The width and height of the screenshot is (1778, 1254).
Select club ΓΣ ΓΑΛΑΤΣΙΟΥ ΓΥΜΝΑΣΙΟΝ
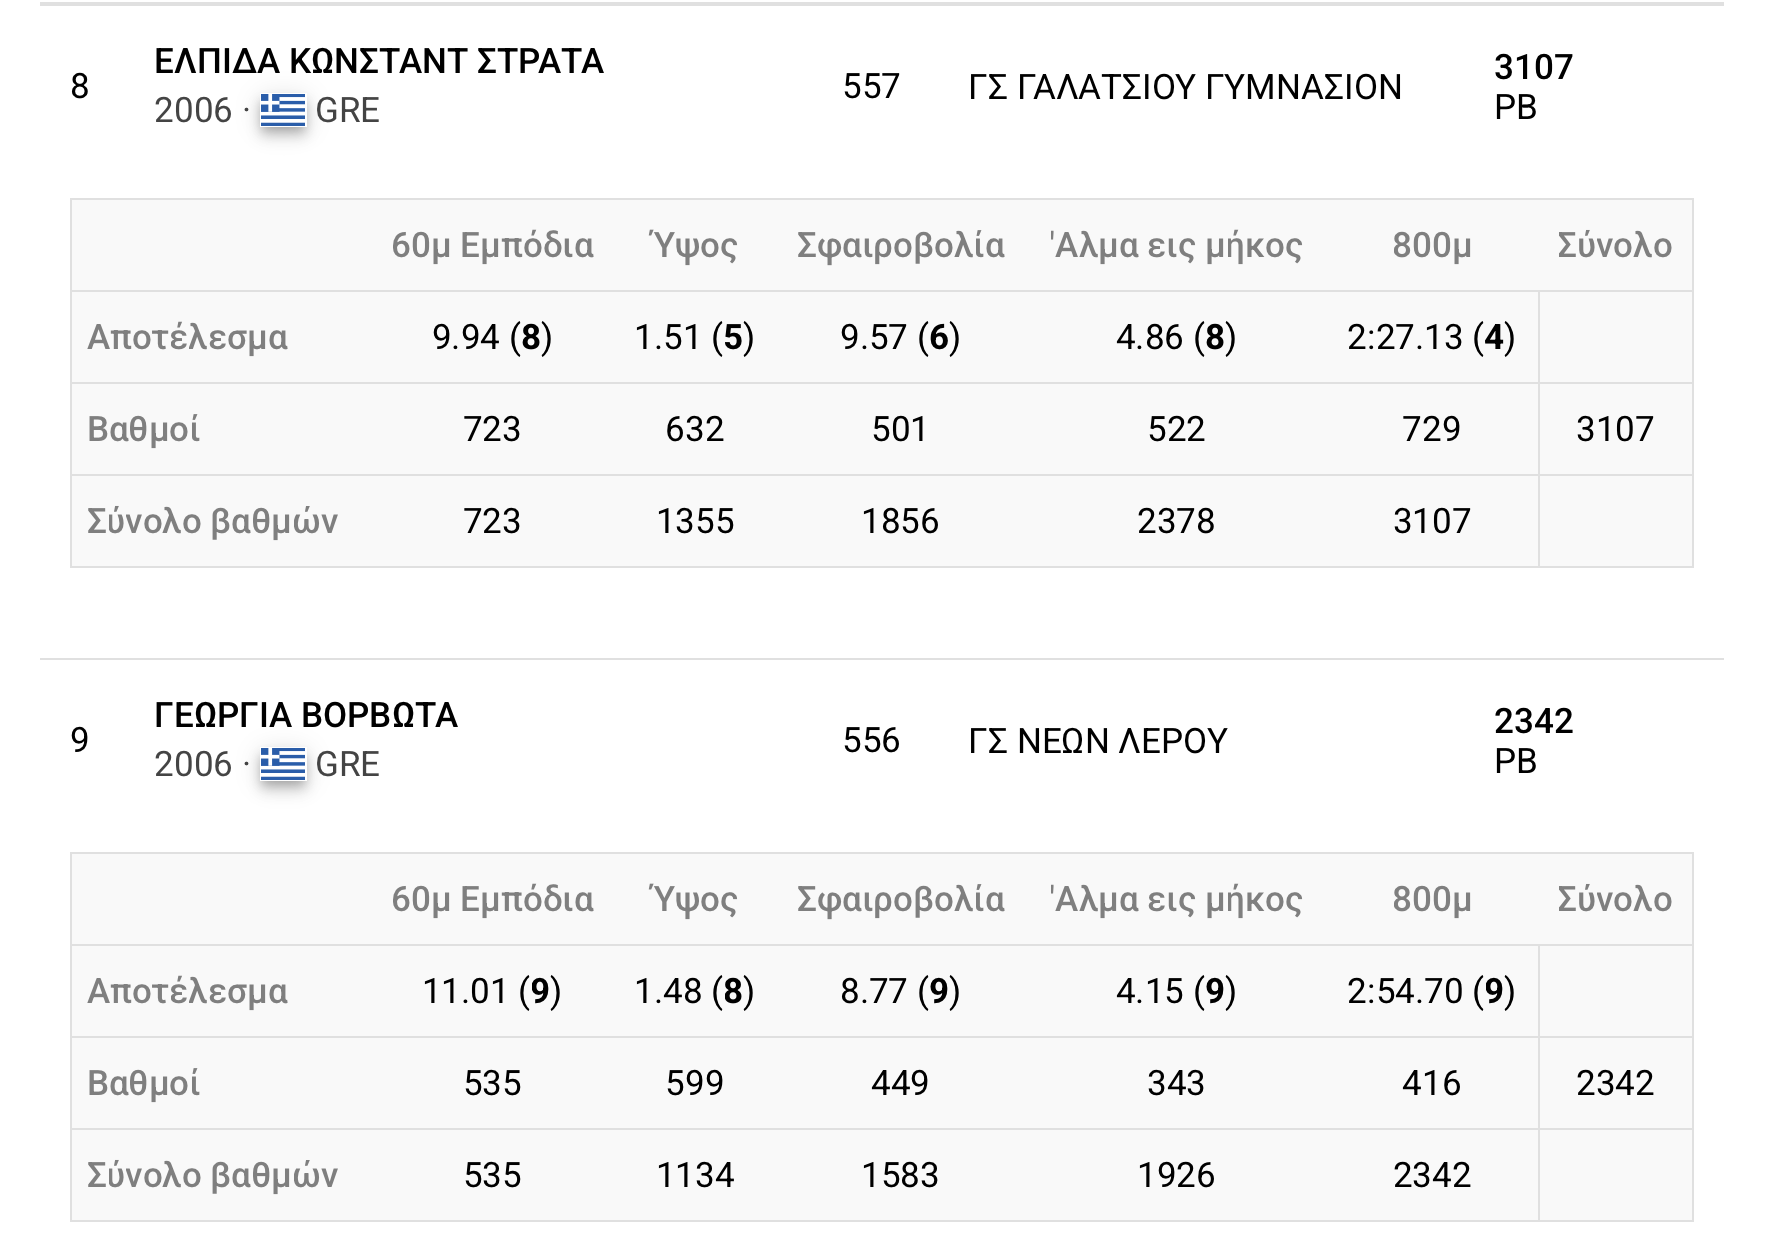coord(1185,88)
